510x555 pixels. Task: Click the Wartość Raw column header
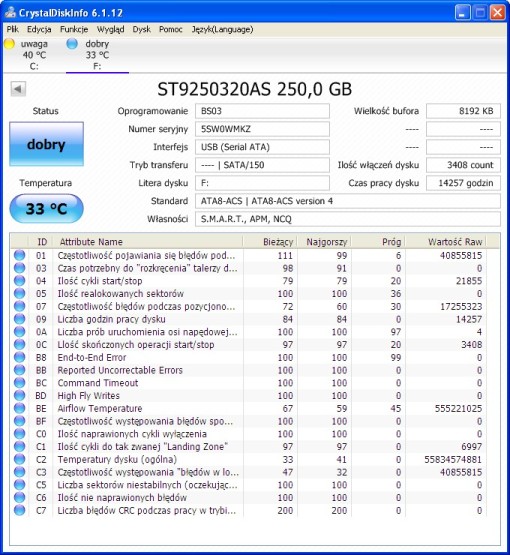446,242
